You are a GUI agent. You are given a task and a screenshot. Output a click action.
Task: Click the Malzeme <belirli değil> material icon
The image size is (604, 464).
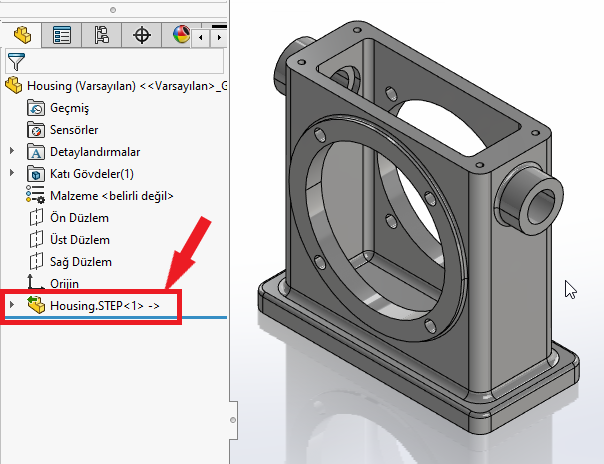pos(35,196)
